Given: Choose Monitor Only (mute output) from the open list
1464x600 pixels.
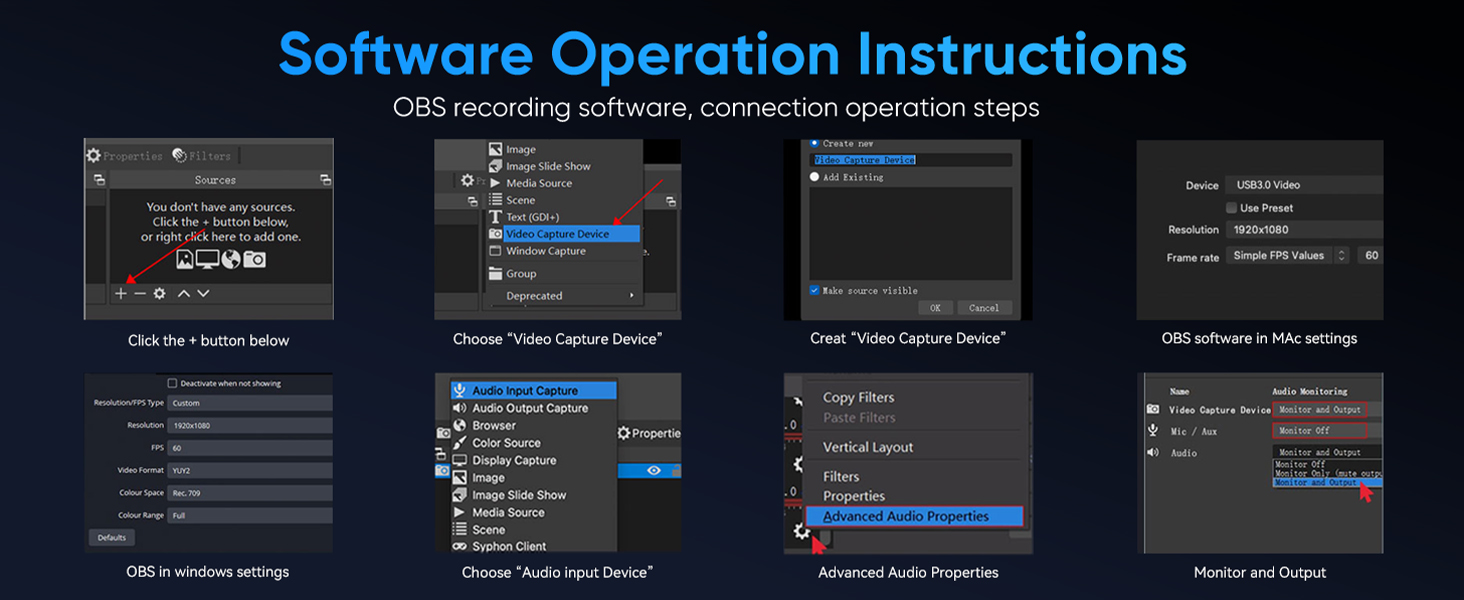Looking at the screenshot, I should pyautogui.click(x=1327, y=474).
